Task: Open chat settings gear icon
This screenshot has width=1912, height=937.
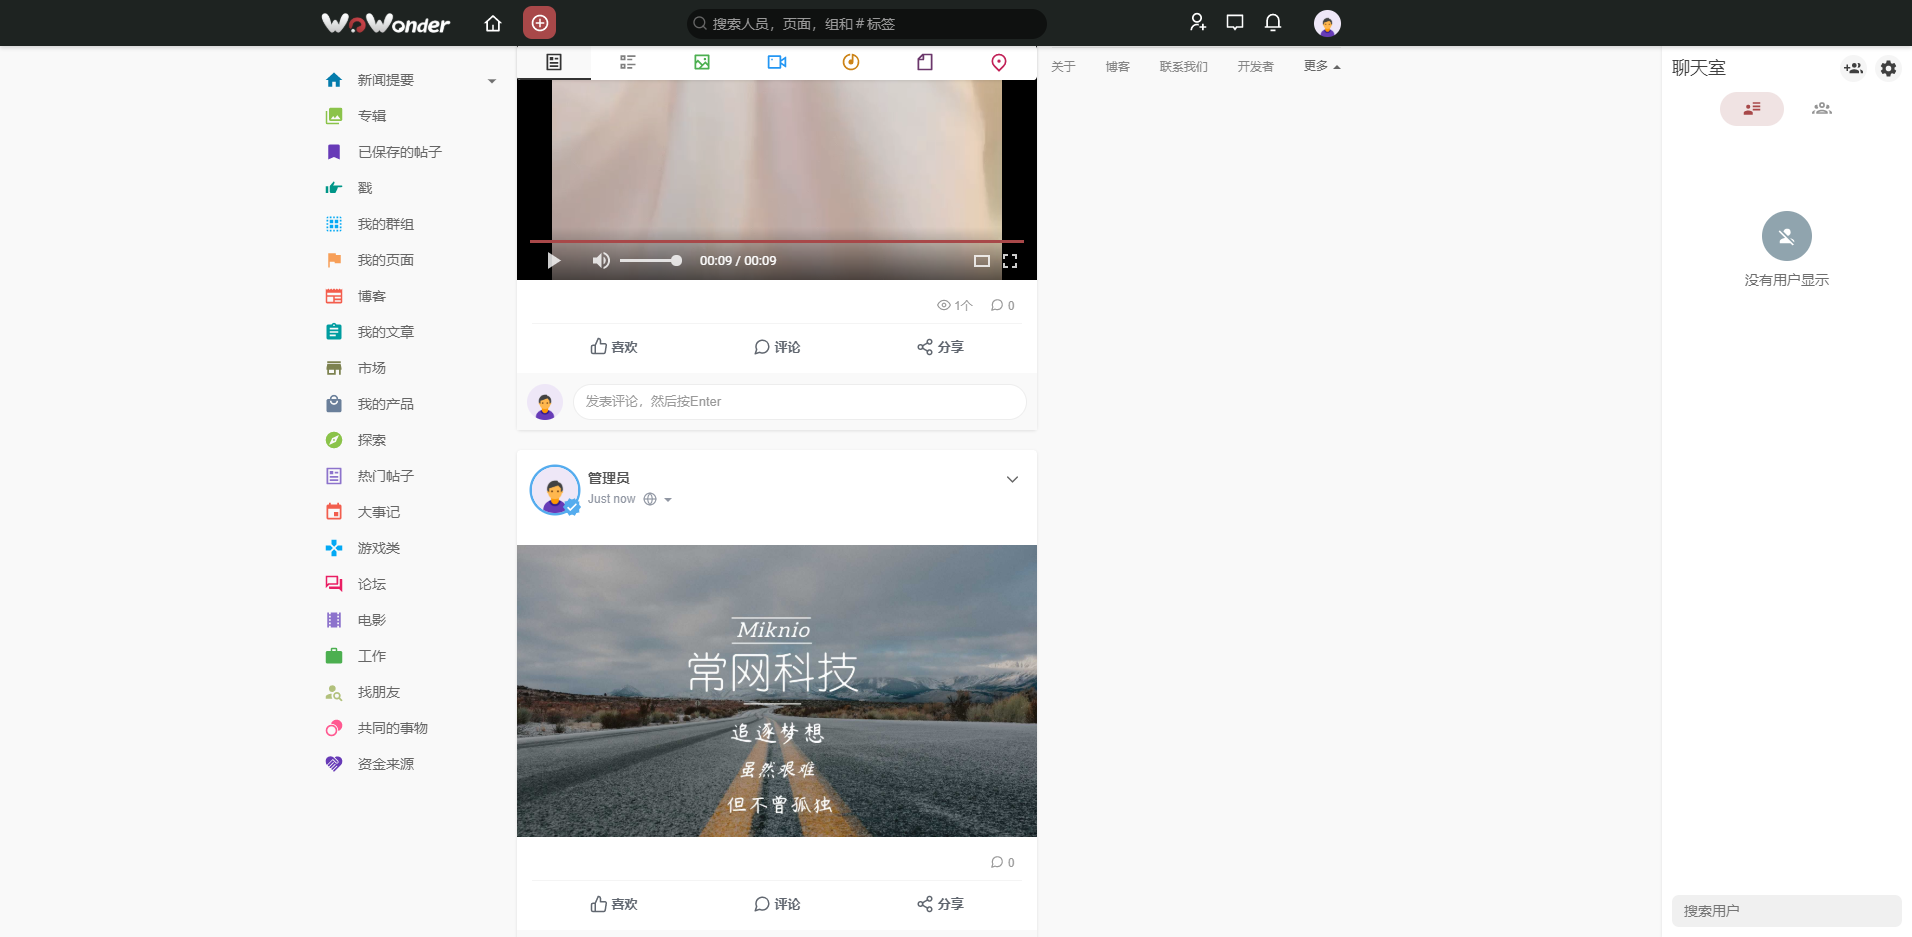Action: click(x=1889, y=68)
